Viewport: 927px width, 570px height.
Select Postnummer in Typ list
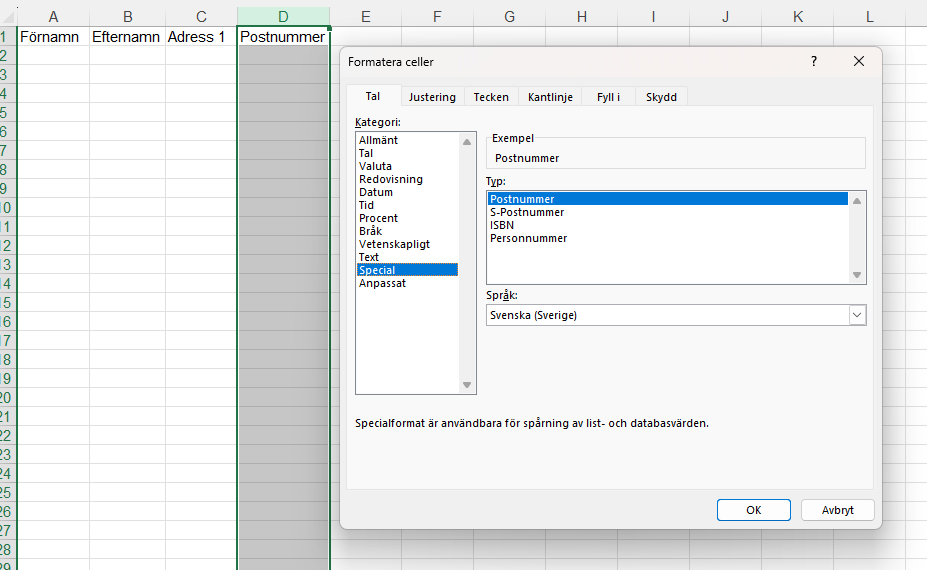(667, 199)
